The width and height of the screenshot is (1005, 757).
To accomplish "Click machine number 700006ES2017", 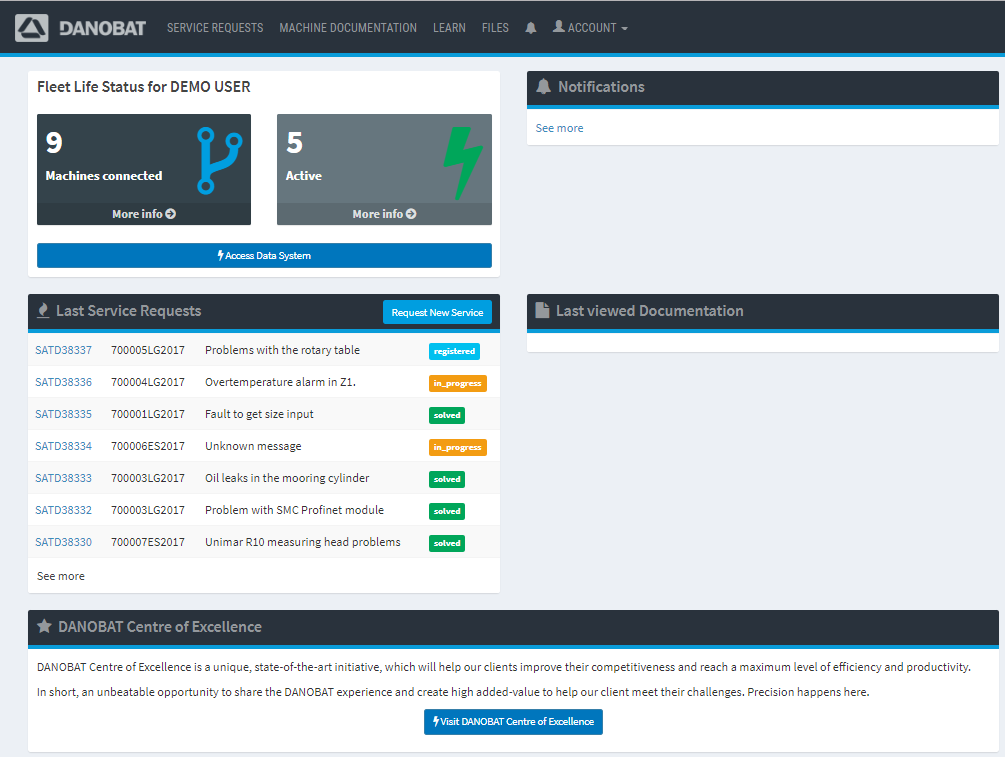I will tap(148, 446).
